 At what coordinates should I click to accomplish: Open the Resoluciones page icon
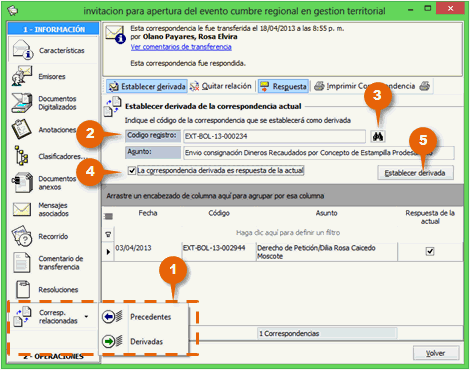point(23,289)
